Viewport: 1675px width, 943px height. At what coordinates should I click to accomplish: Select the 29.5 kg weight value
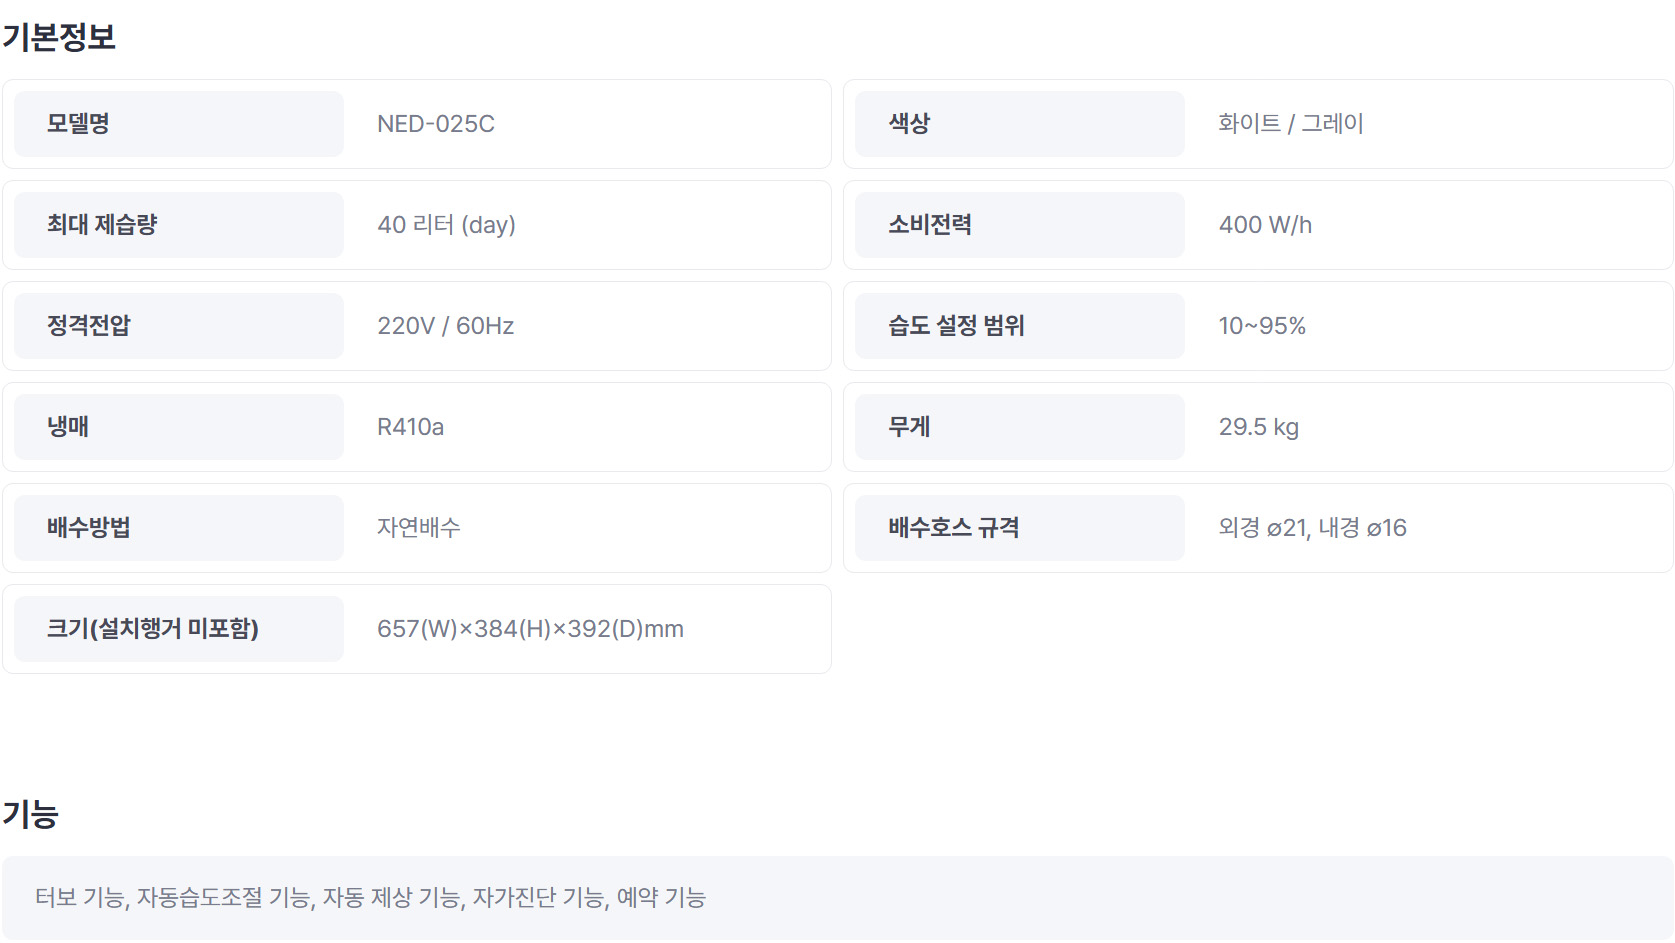pyautogui.click(x=1259, y=427)
